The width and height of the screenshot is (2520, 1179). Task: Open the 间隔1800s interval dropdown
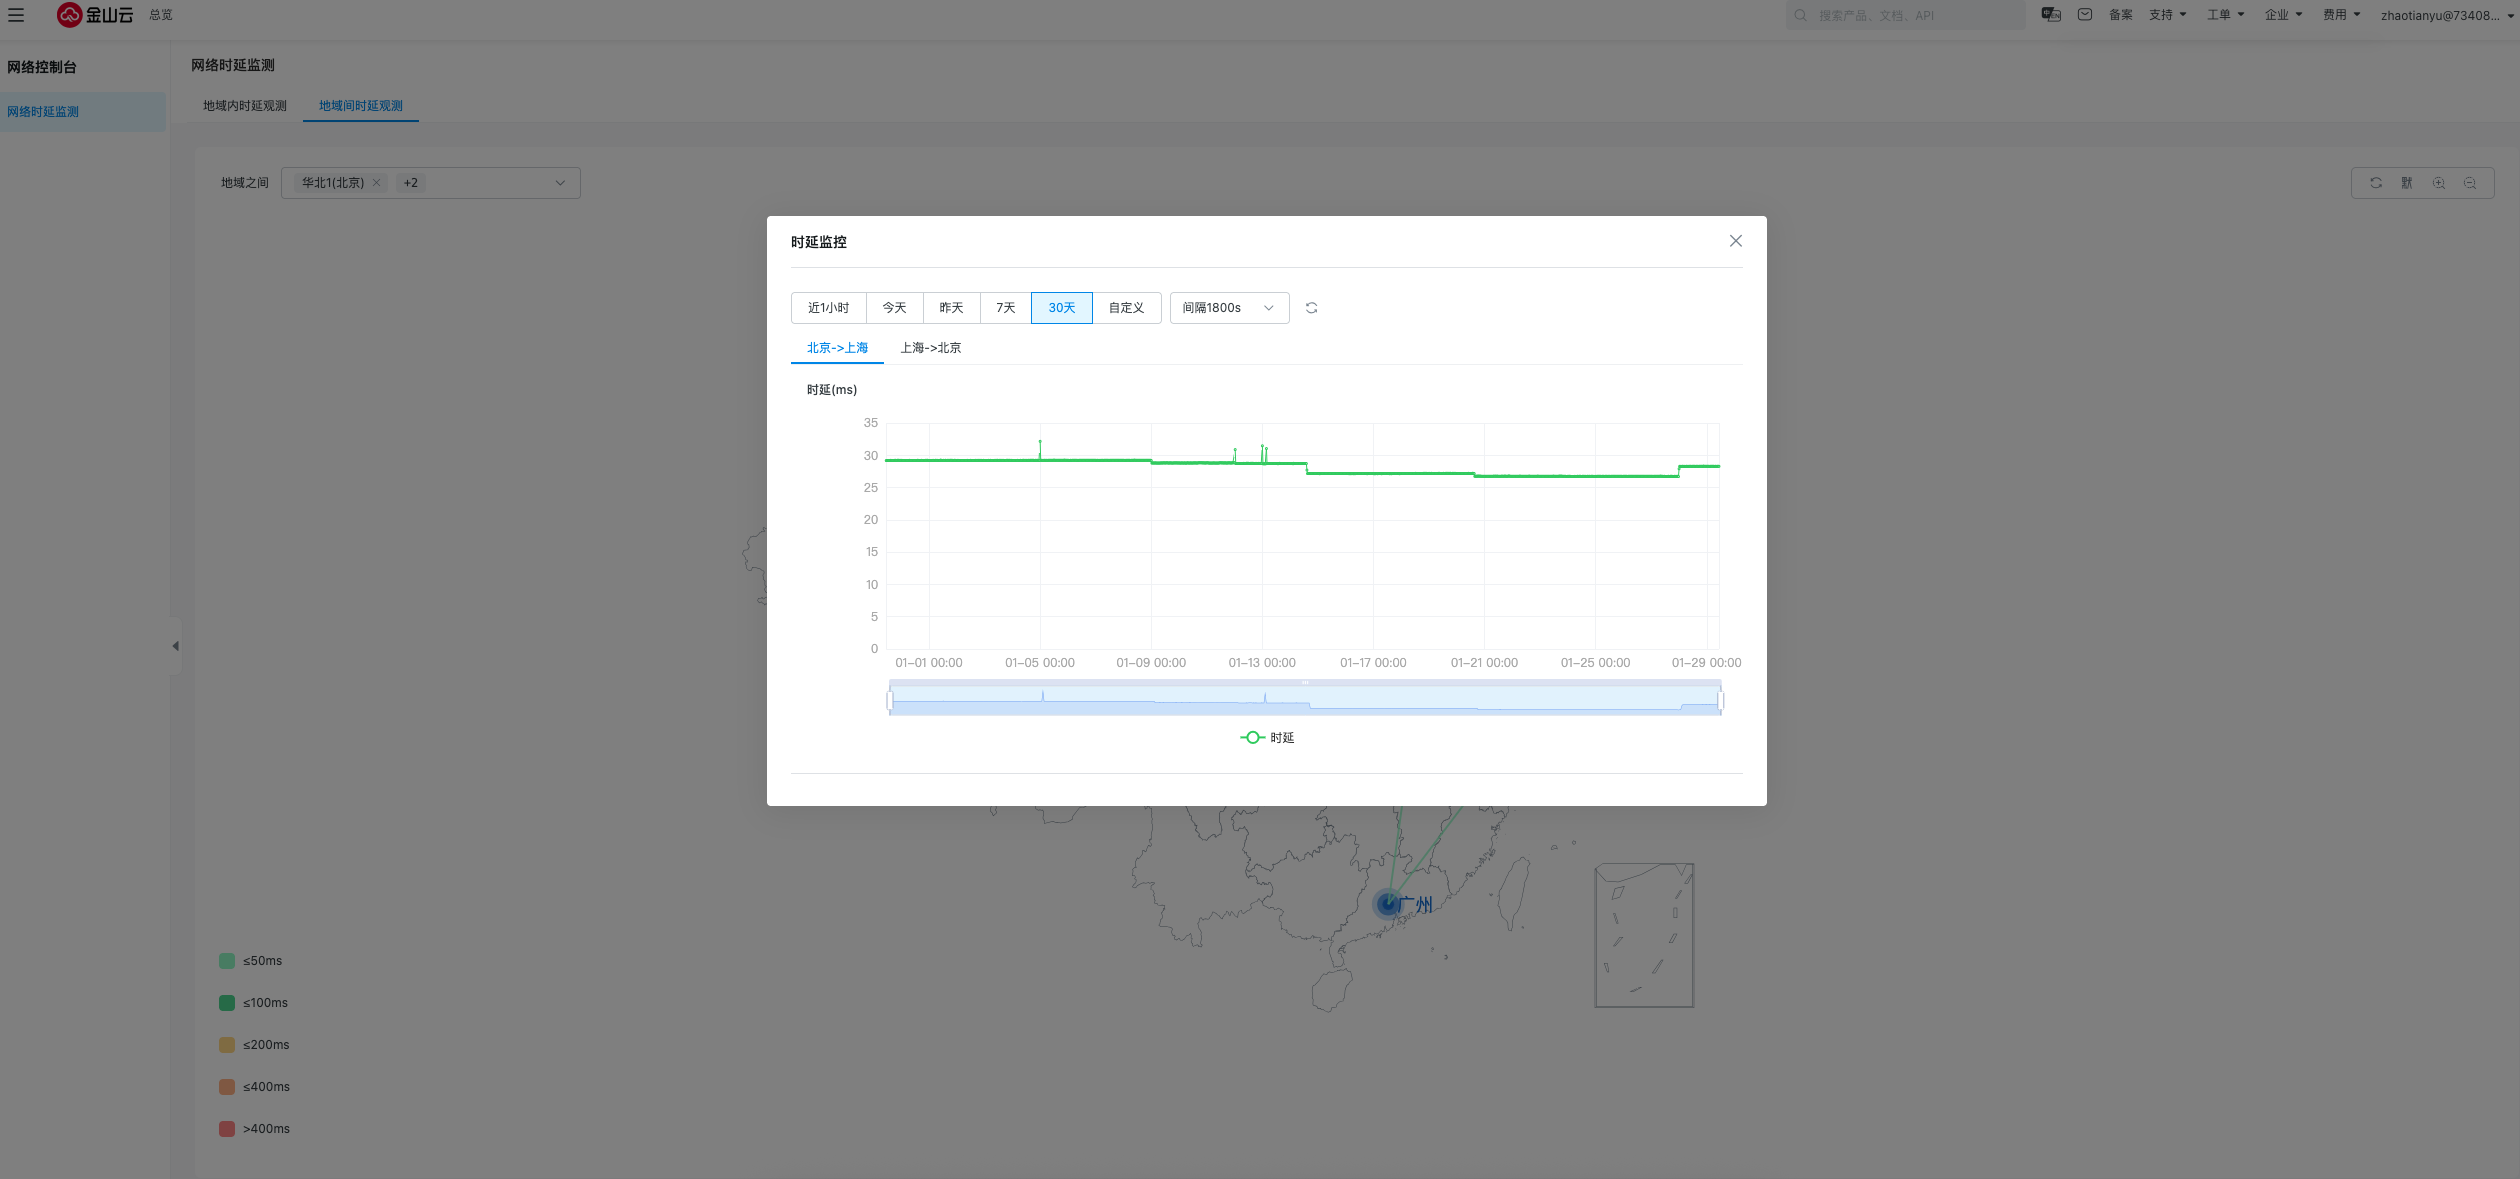(1229, 308)
